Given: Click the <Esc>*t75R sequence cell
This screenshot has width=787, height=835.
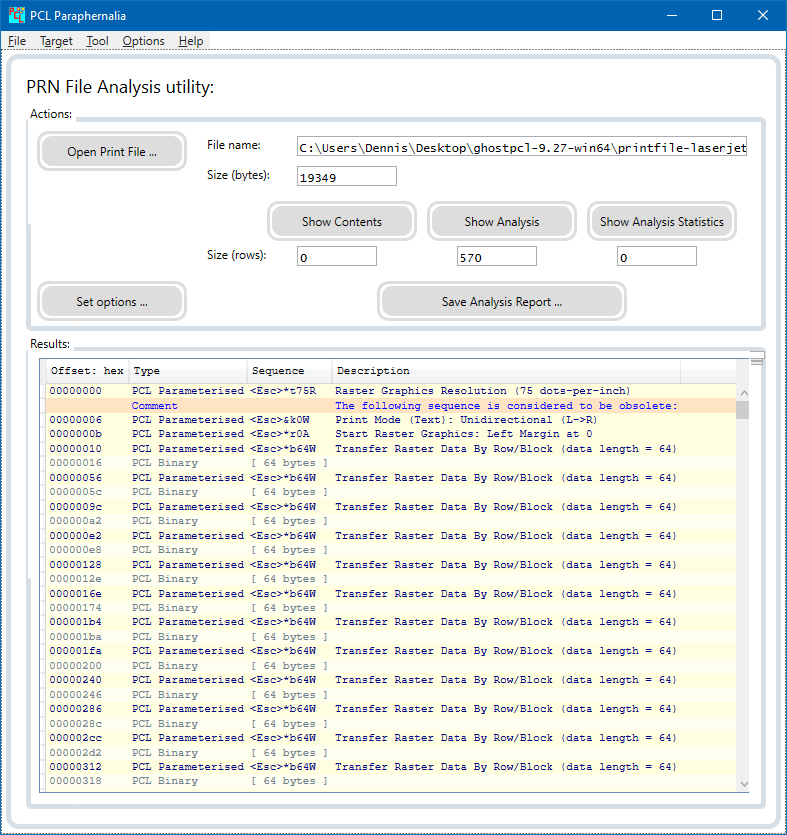Looking at the screenshot, I should [x=283, y=391].
